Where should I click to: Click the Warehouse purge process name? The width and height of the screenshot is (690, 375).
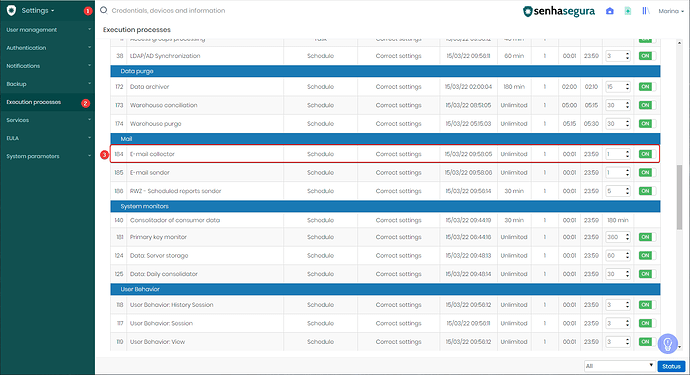[155, 124]
